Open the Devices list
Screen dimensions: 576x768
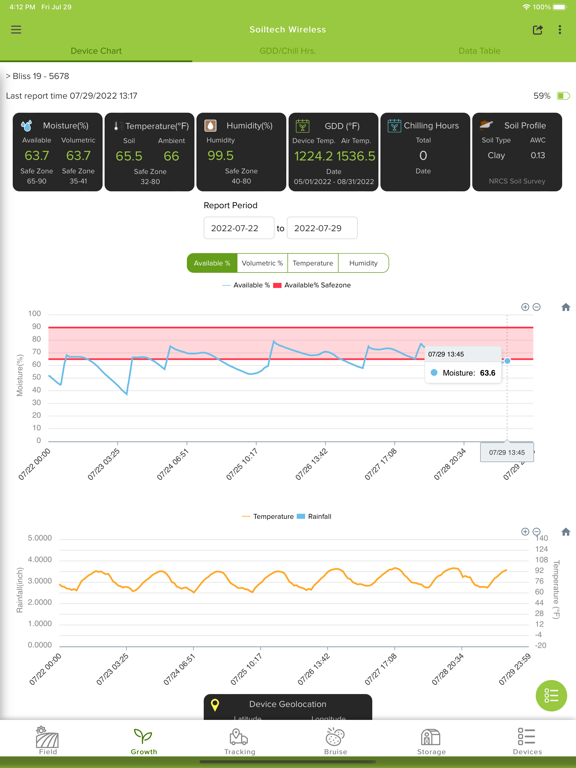tap(527, 741)
